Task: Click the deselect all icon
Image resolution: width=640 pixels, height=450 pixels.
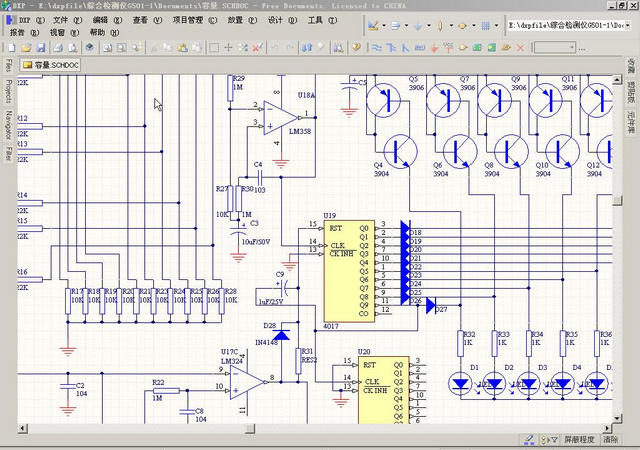Action: click(243, 48)
